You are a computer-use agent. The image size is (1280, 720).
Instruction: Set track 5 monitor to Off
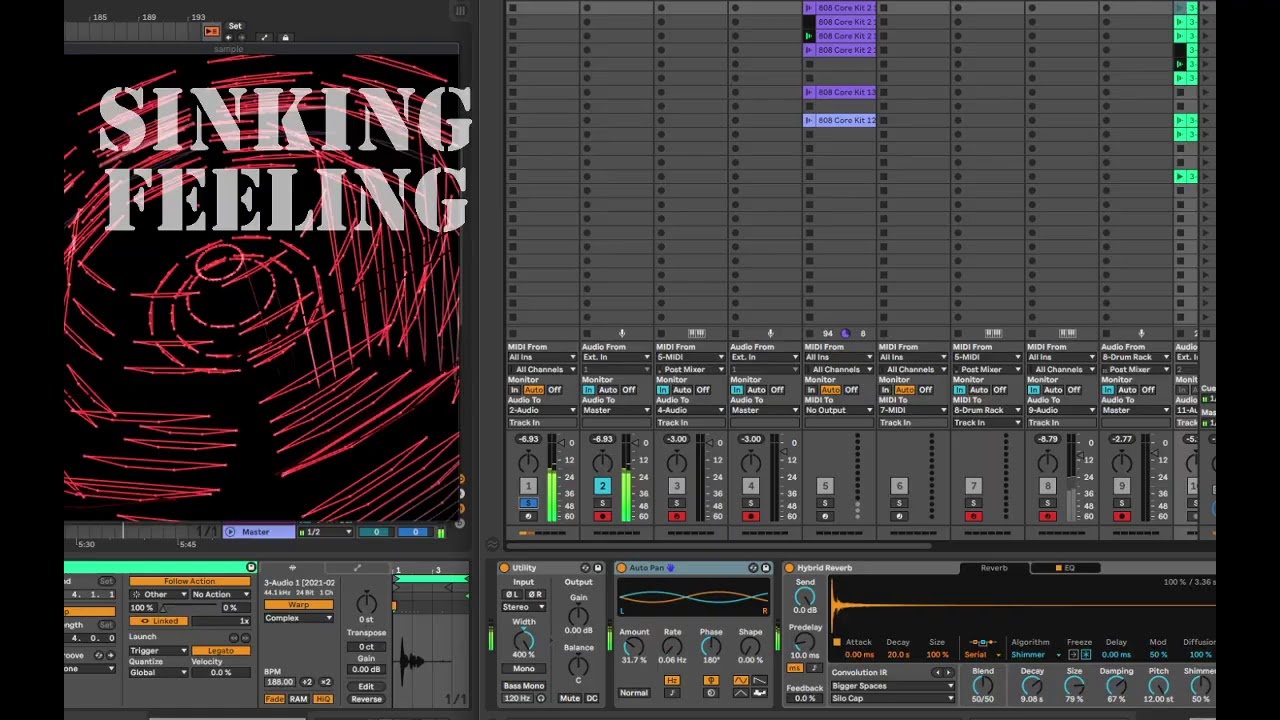[851, 390]
